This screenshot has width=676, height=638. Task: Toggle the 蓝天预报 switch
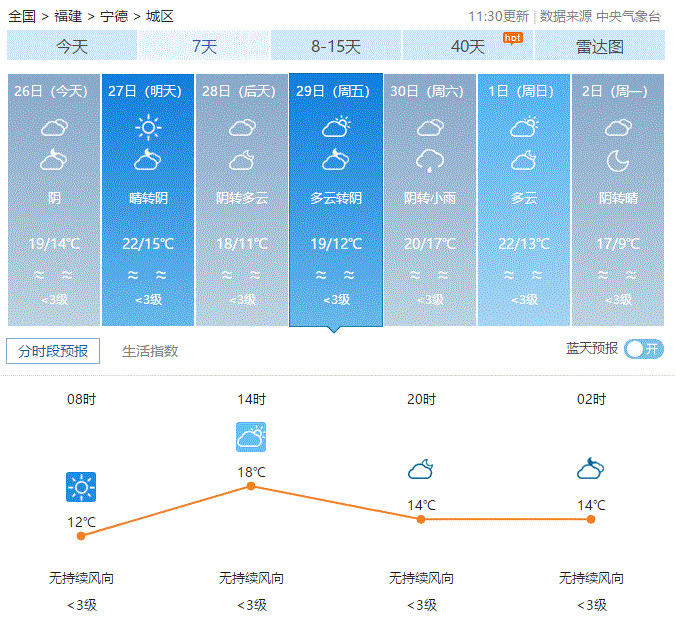click(644, 349)
